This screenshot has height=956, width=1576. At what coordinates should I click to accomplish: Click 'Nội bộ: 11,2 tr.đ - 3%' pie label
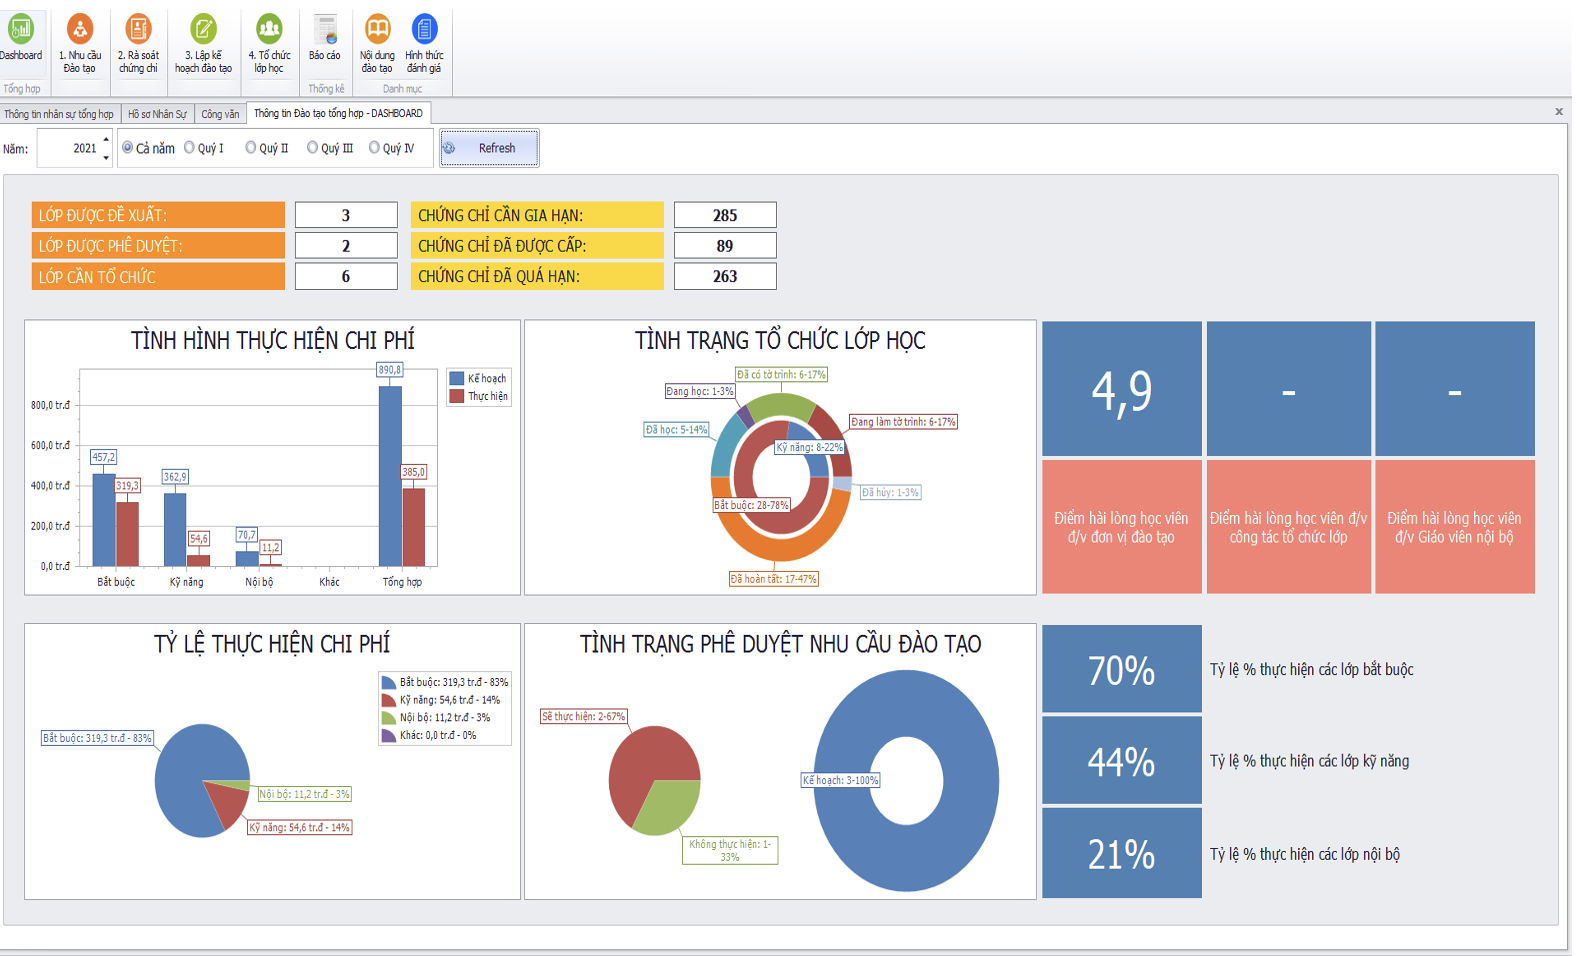pos(305,794)
